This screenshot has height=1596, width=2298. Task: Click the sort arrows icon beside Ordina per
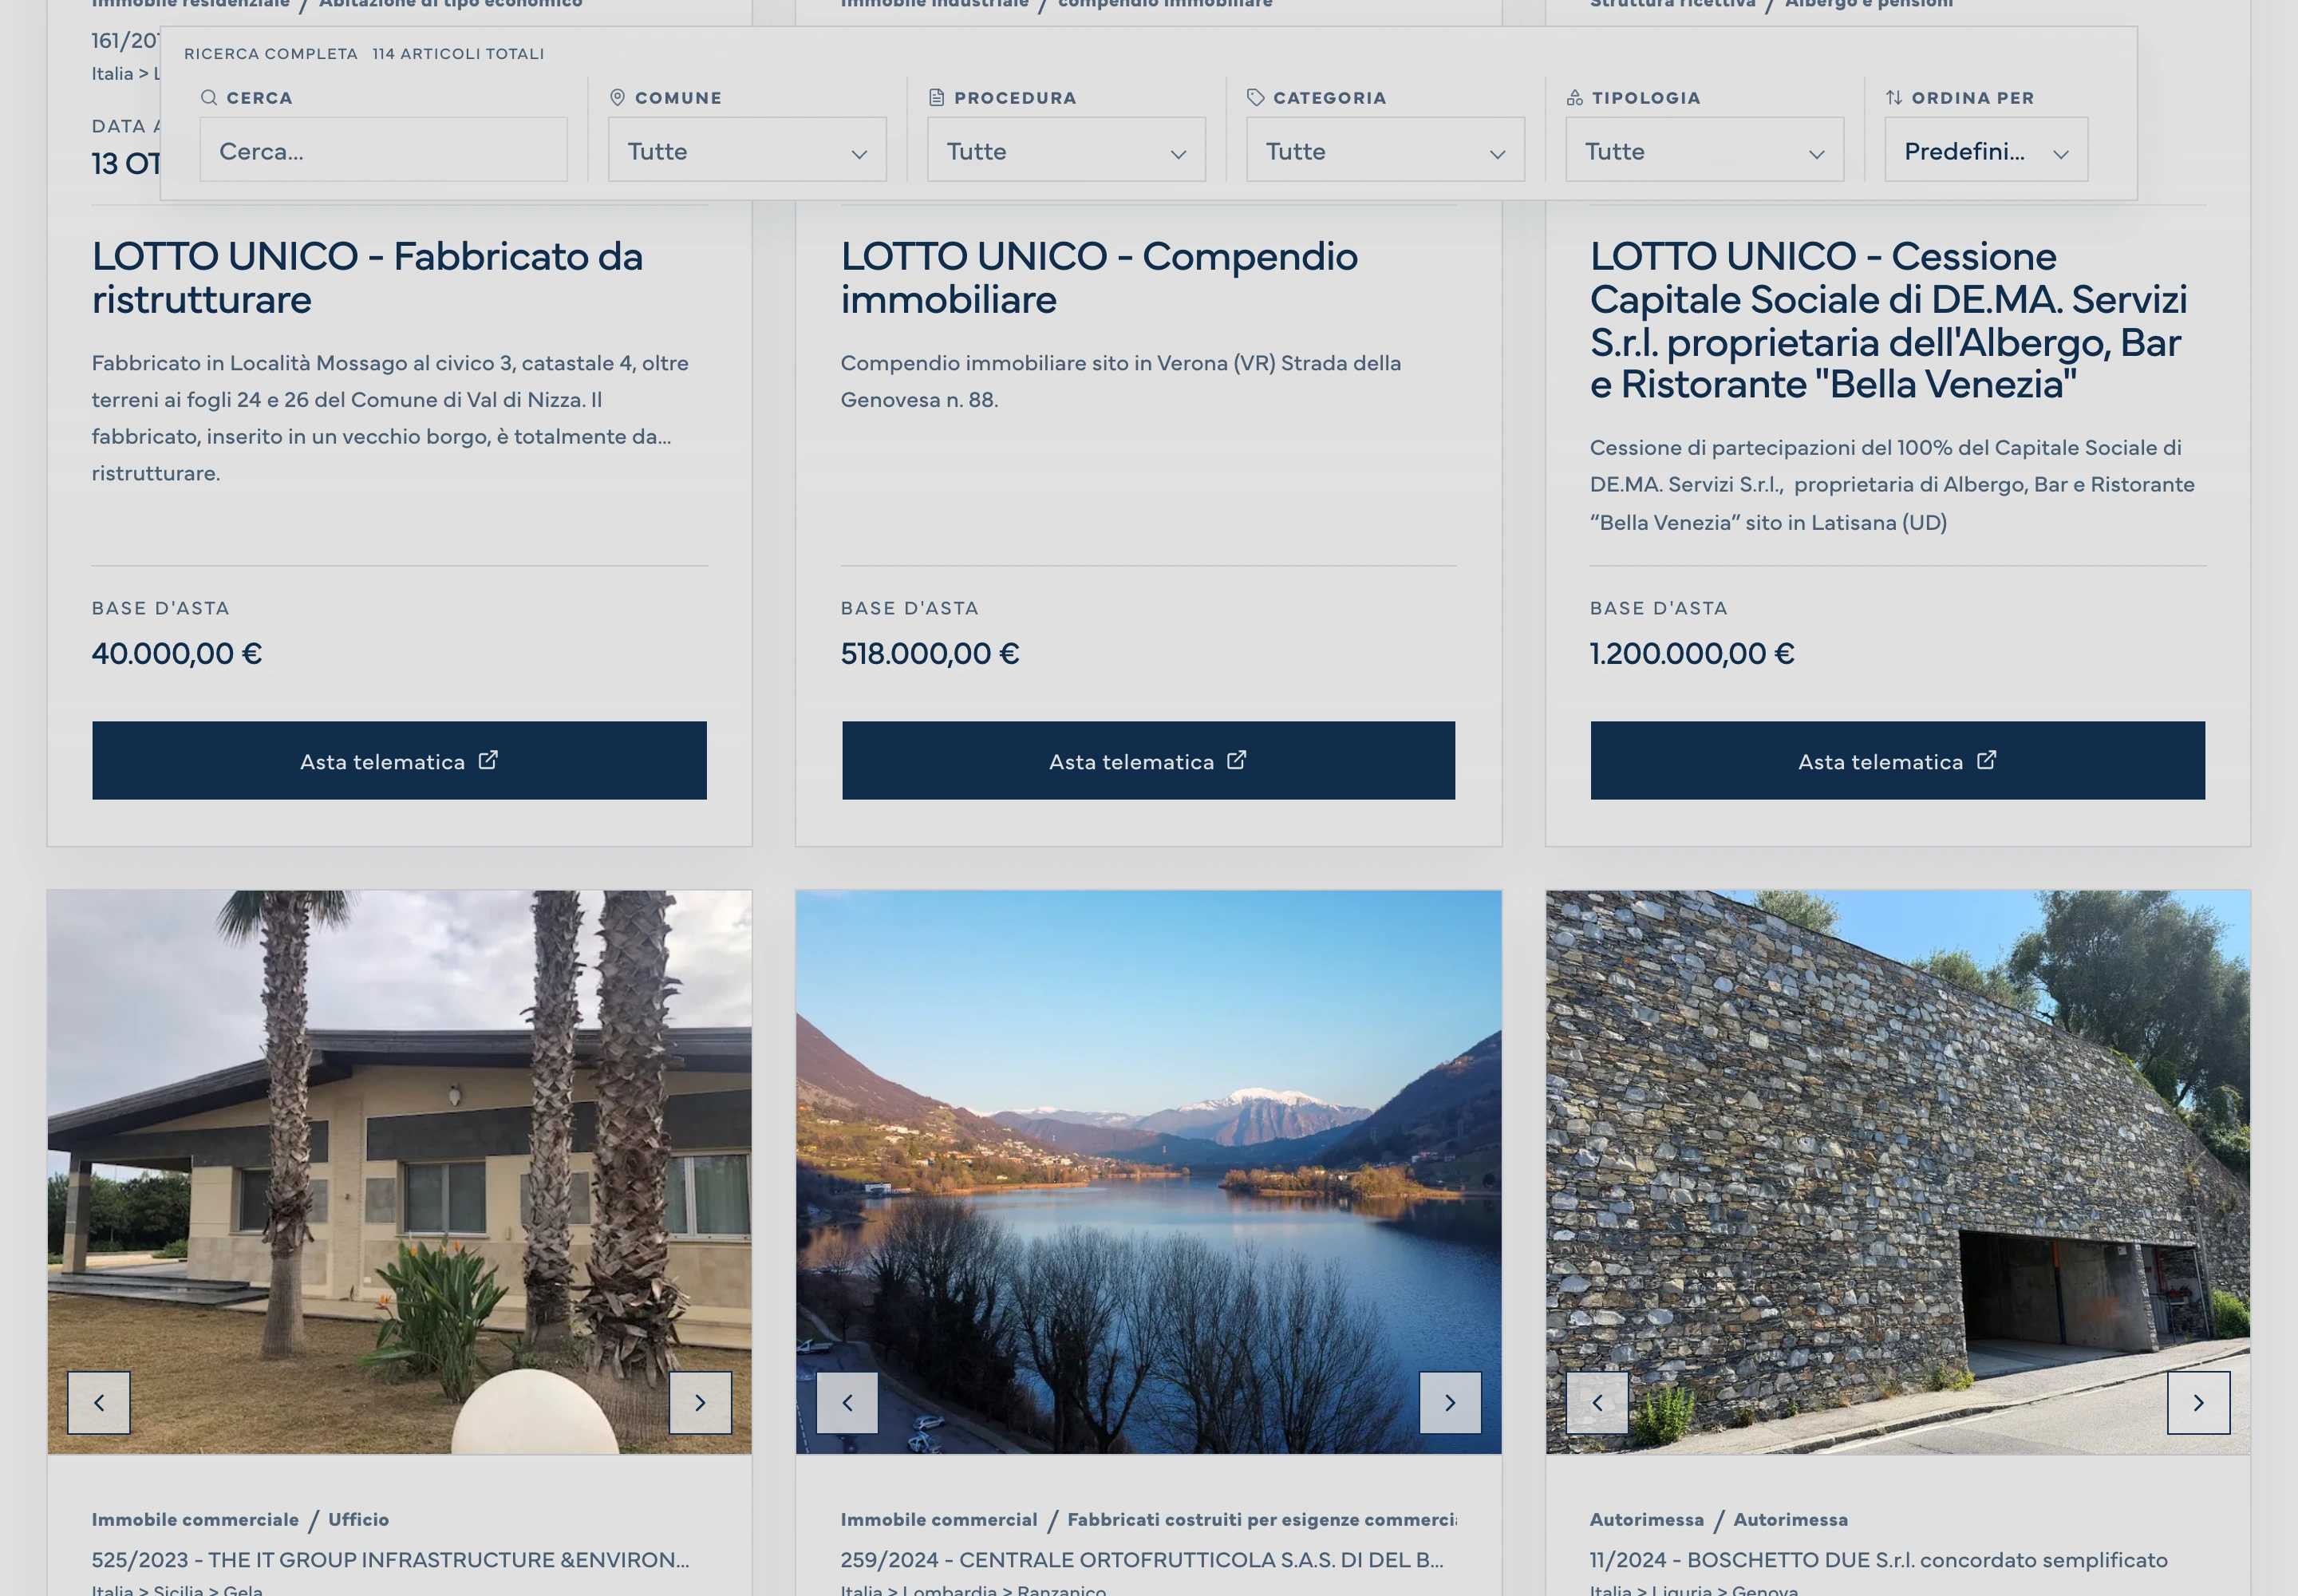click(x=1894, y=98)
